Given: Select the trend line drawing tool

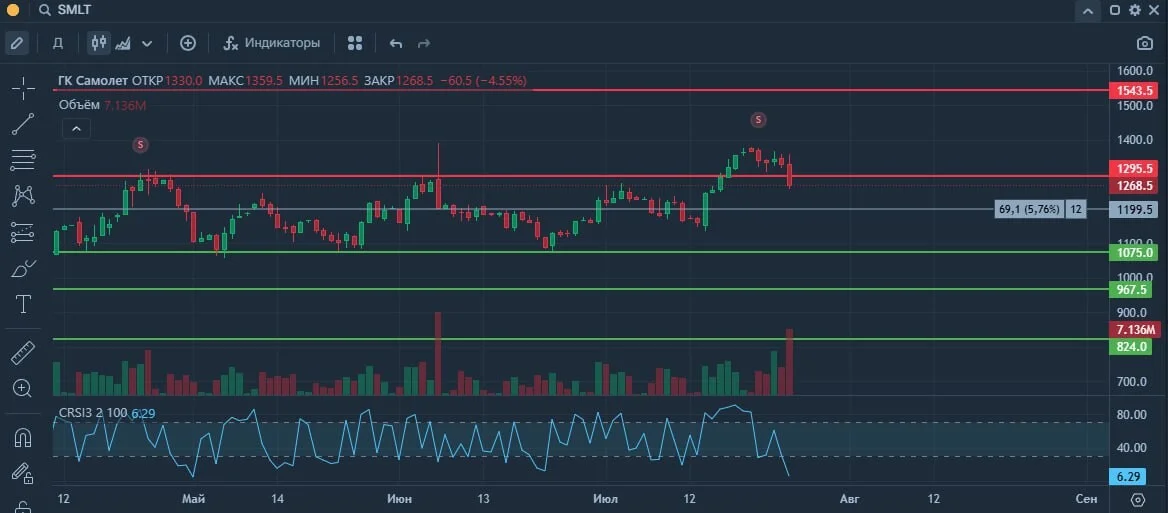Looking at the screenshot, I should tap(24, 124).
